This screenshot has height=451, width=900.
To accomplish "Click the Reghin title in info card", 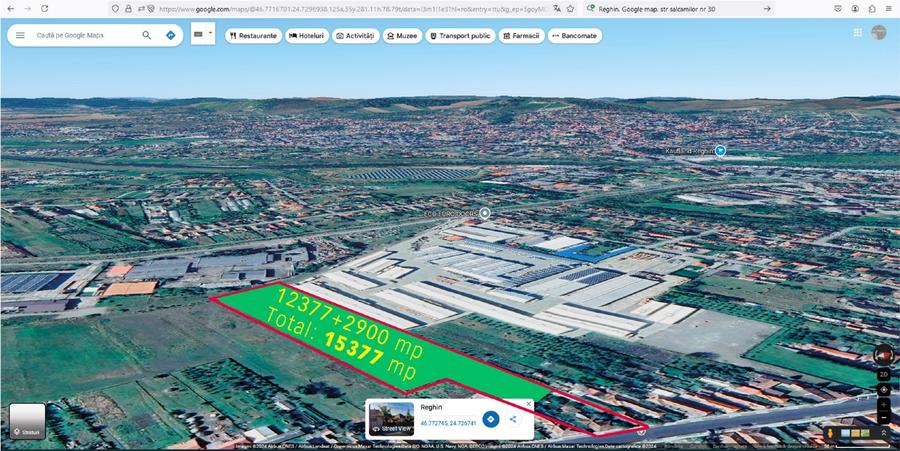I will click(431, 407).
